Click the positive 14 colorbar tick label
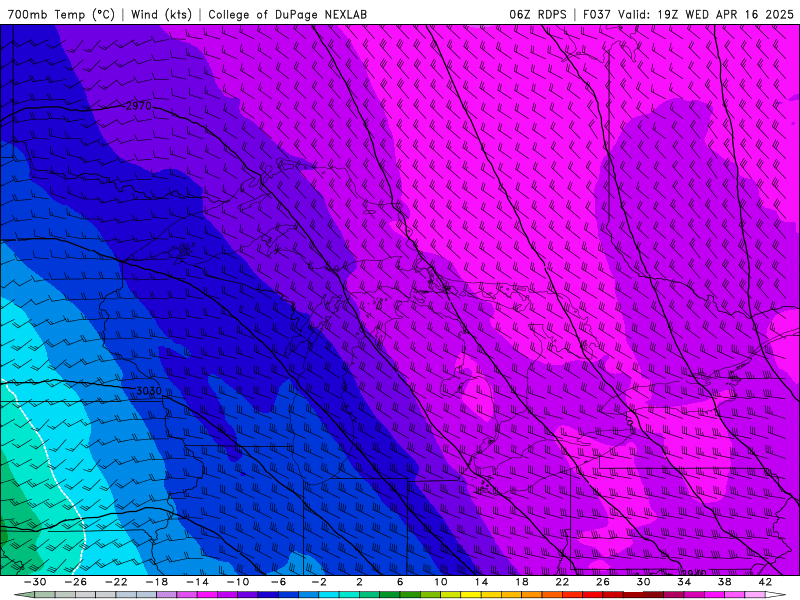This screenshot has width=800, height=600. click(481, 582)
